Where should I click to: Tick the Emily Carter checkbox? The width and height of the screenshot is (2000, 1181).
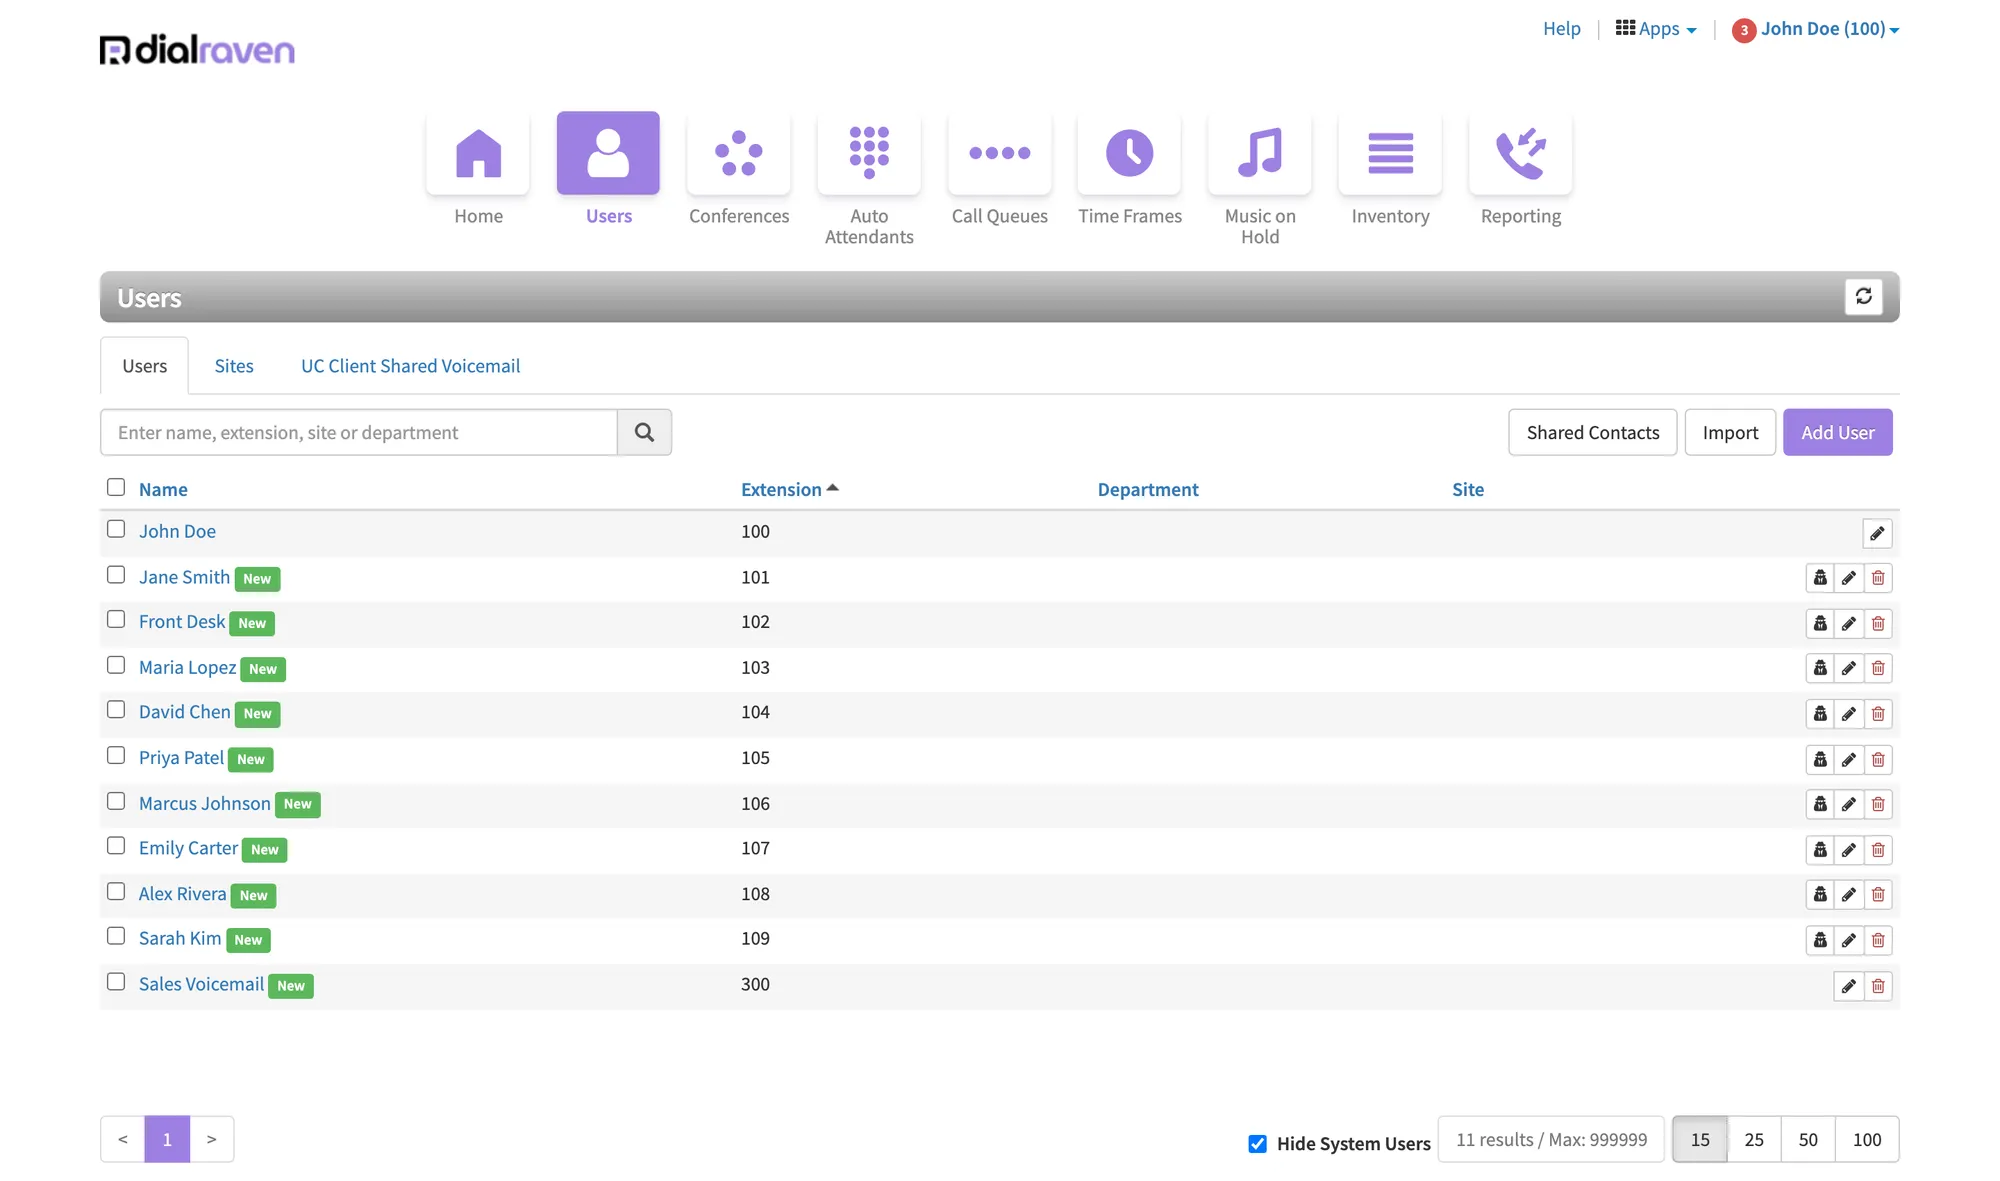(116, 846)
